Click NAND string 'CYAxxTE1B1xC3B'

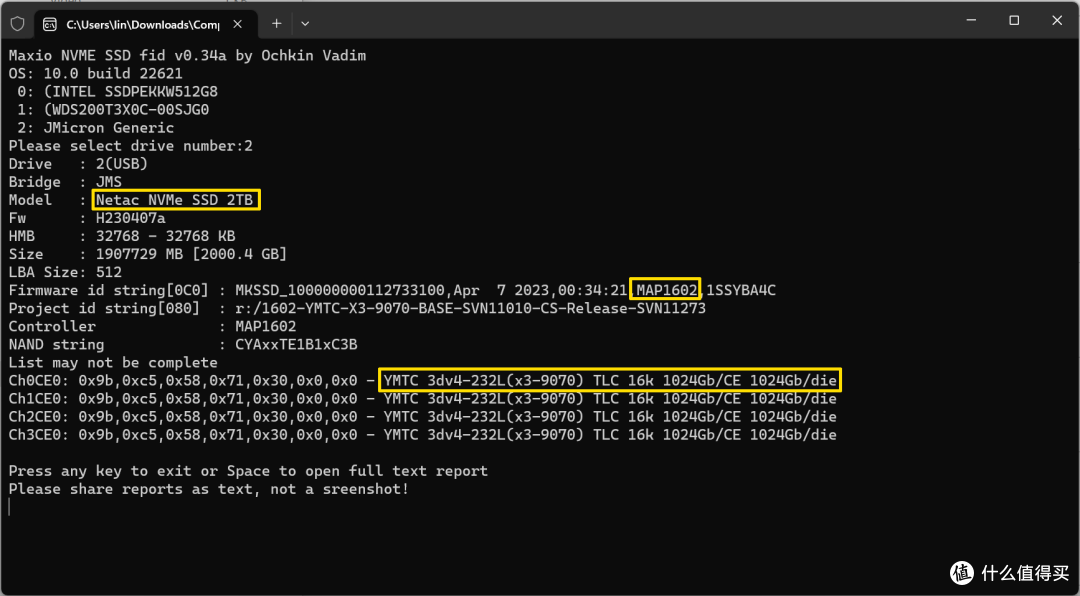(x=296, y=345)
